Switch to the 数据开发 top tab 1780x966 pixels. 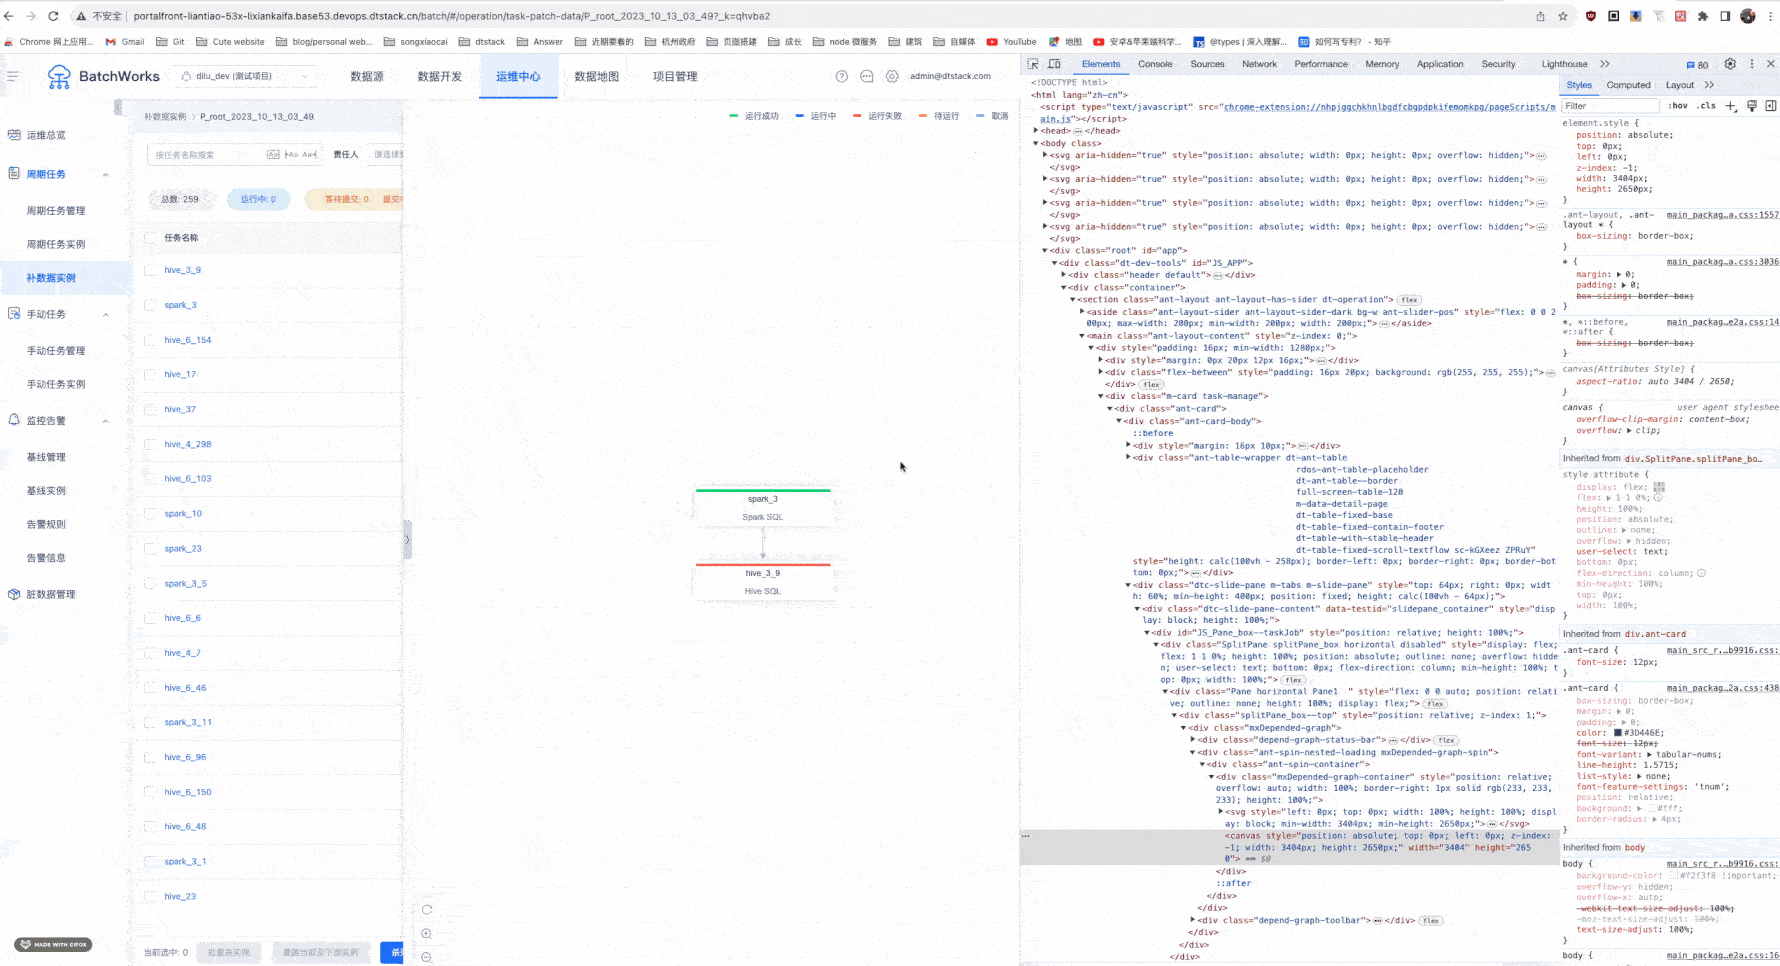(x=440, y=76)
